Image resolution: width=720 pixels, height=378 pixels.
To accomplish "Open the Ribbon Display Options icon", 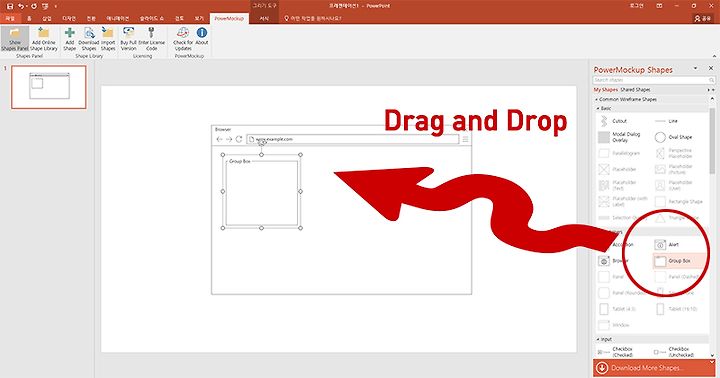I will (x=659, y=6).
